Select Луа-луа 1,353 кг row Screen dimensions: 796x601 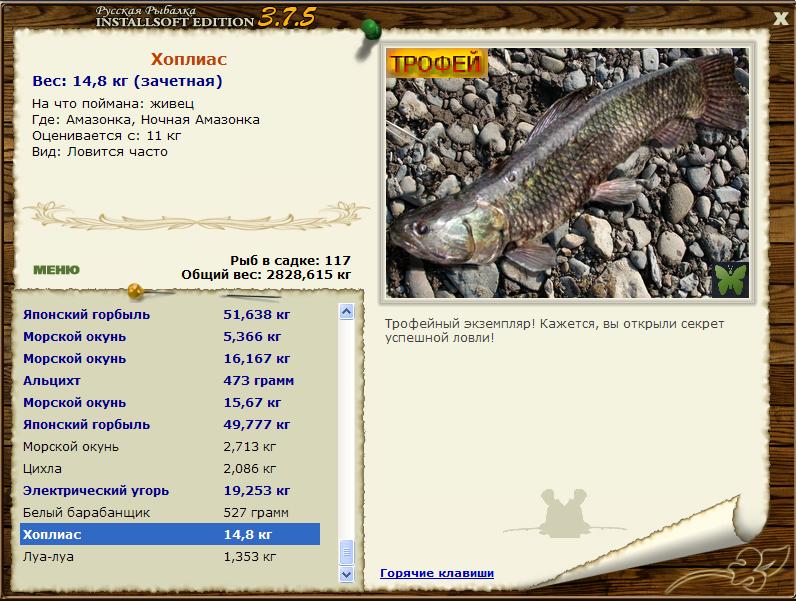tap(170, 557)
